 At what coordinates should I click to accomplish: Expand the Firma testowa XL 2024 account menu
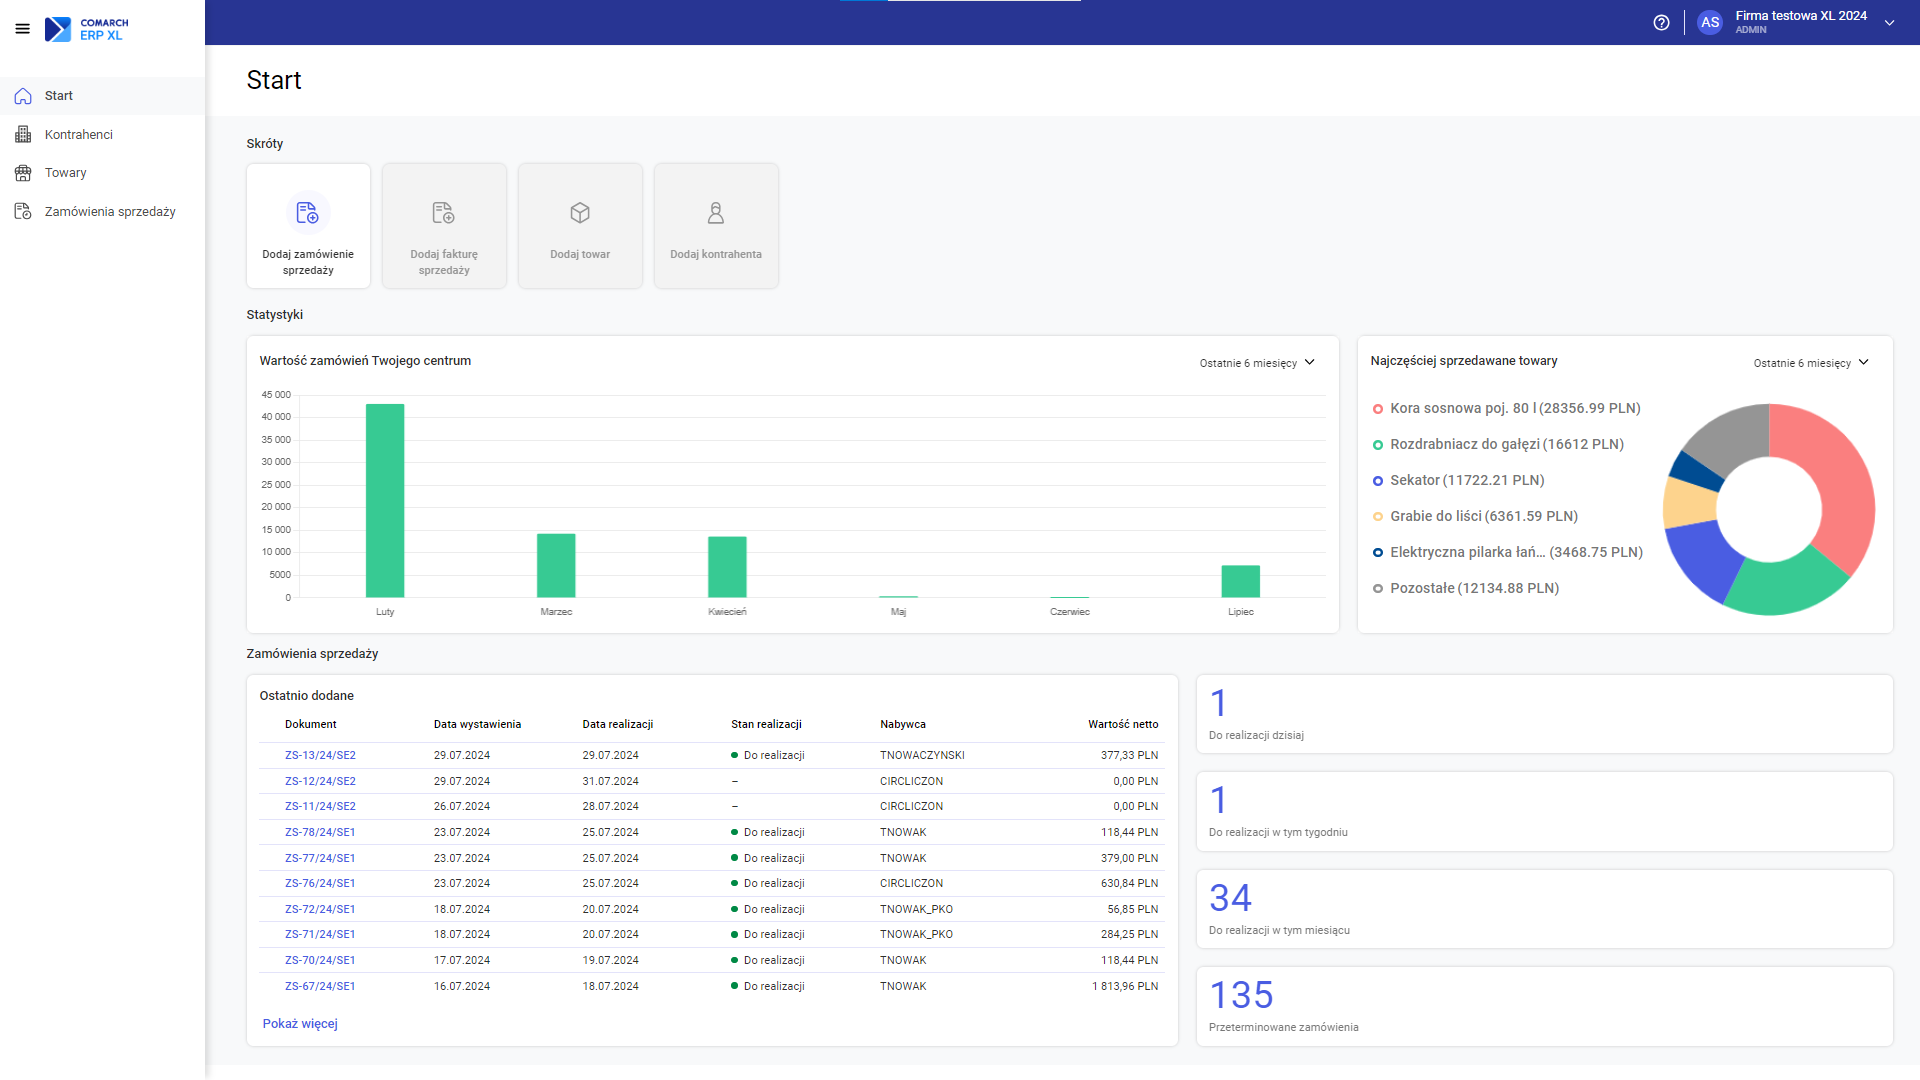point(1889,22)
